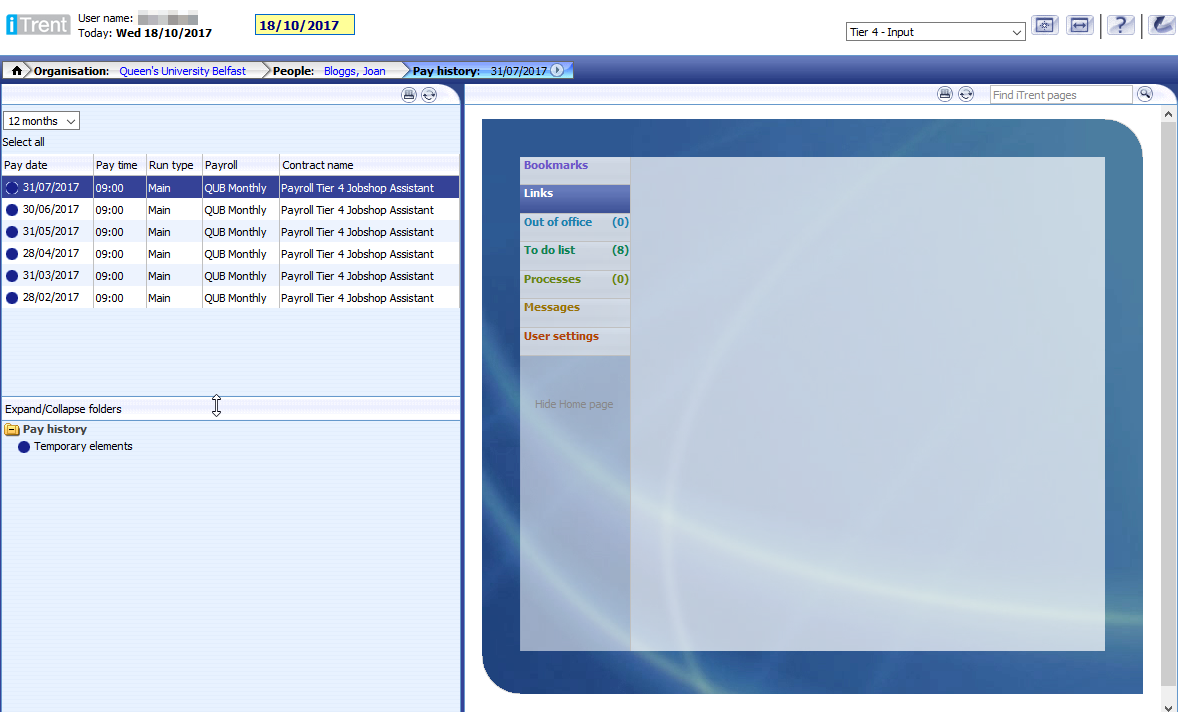This screenshot has height=712, width=1178.
Task: Click the help question mark icon
Action: pos(1121,26)
